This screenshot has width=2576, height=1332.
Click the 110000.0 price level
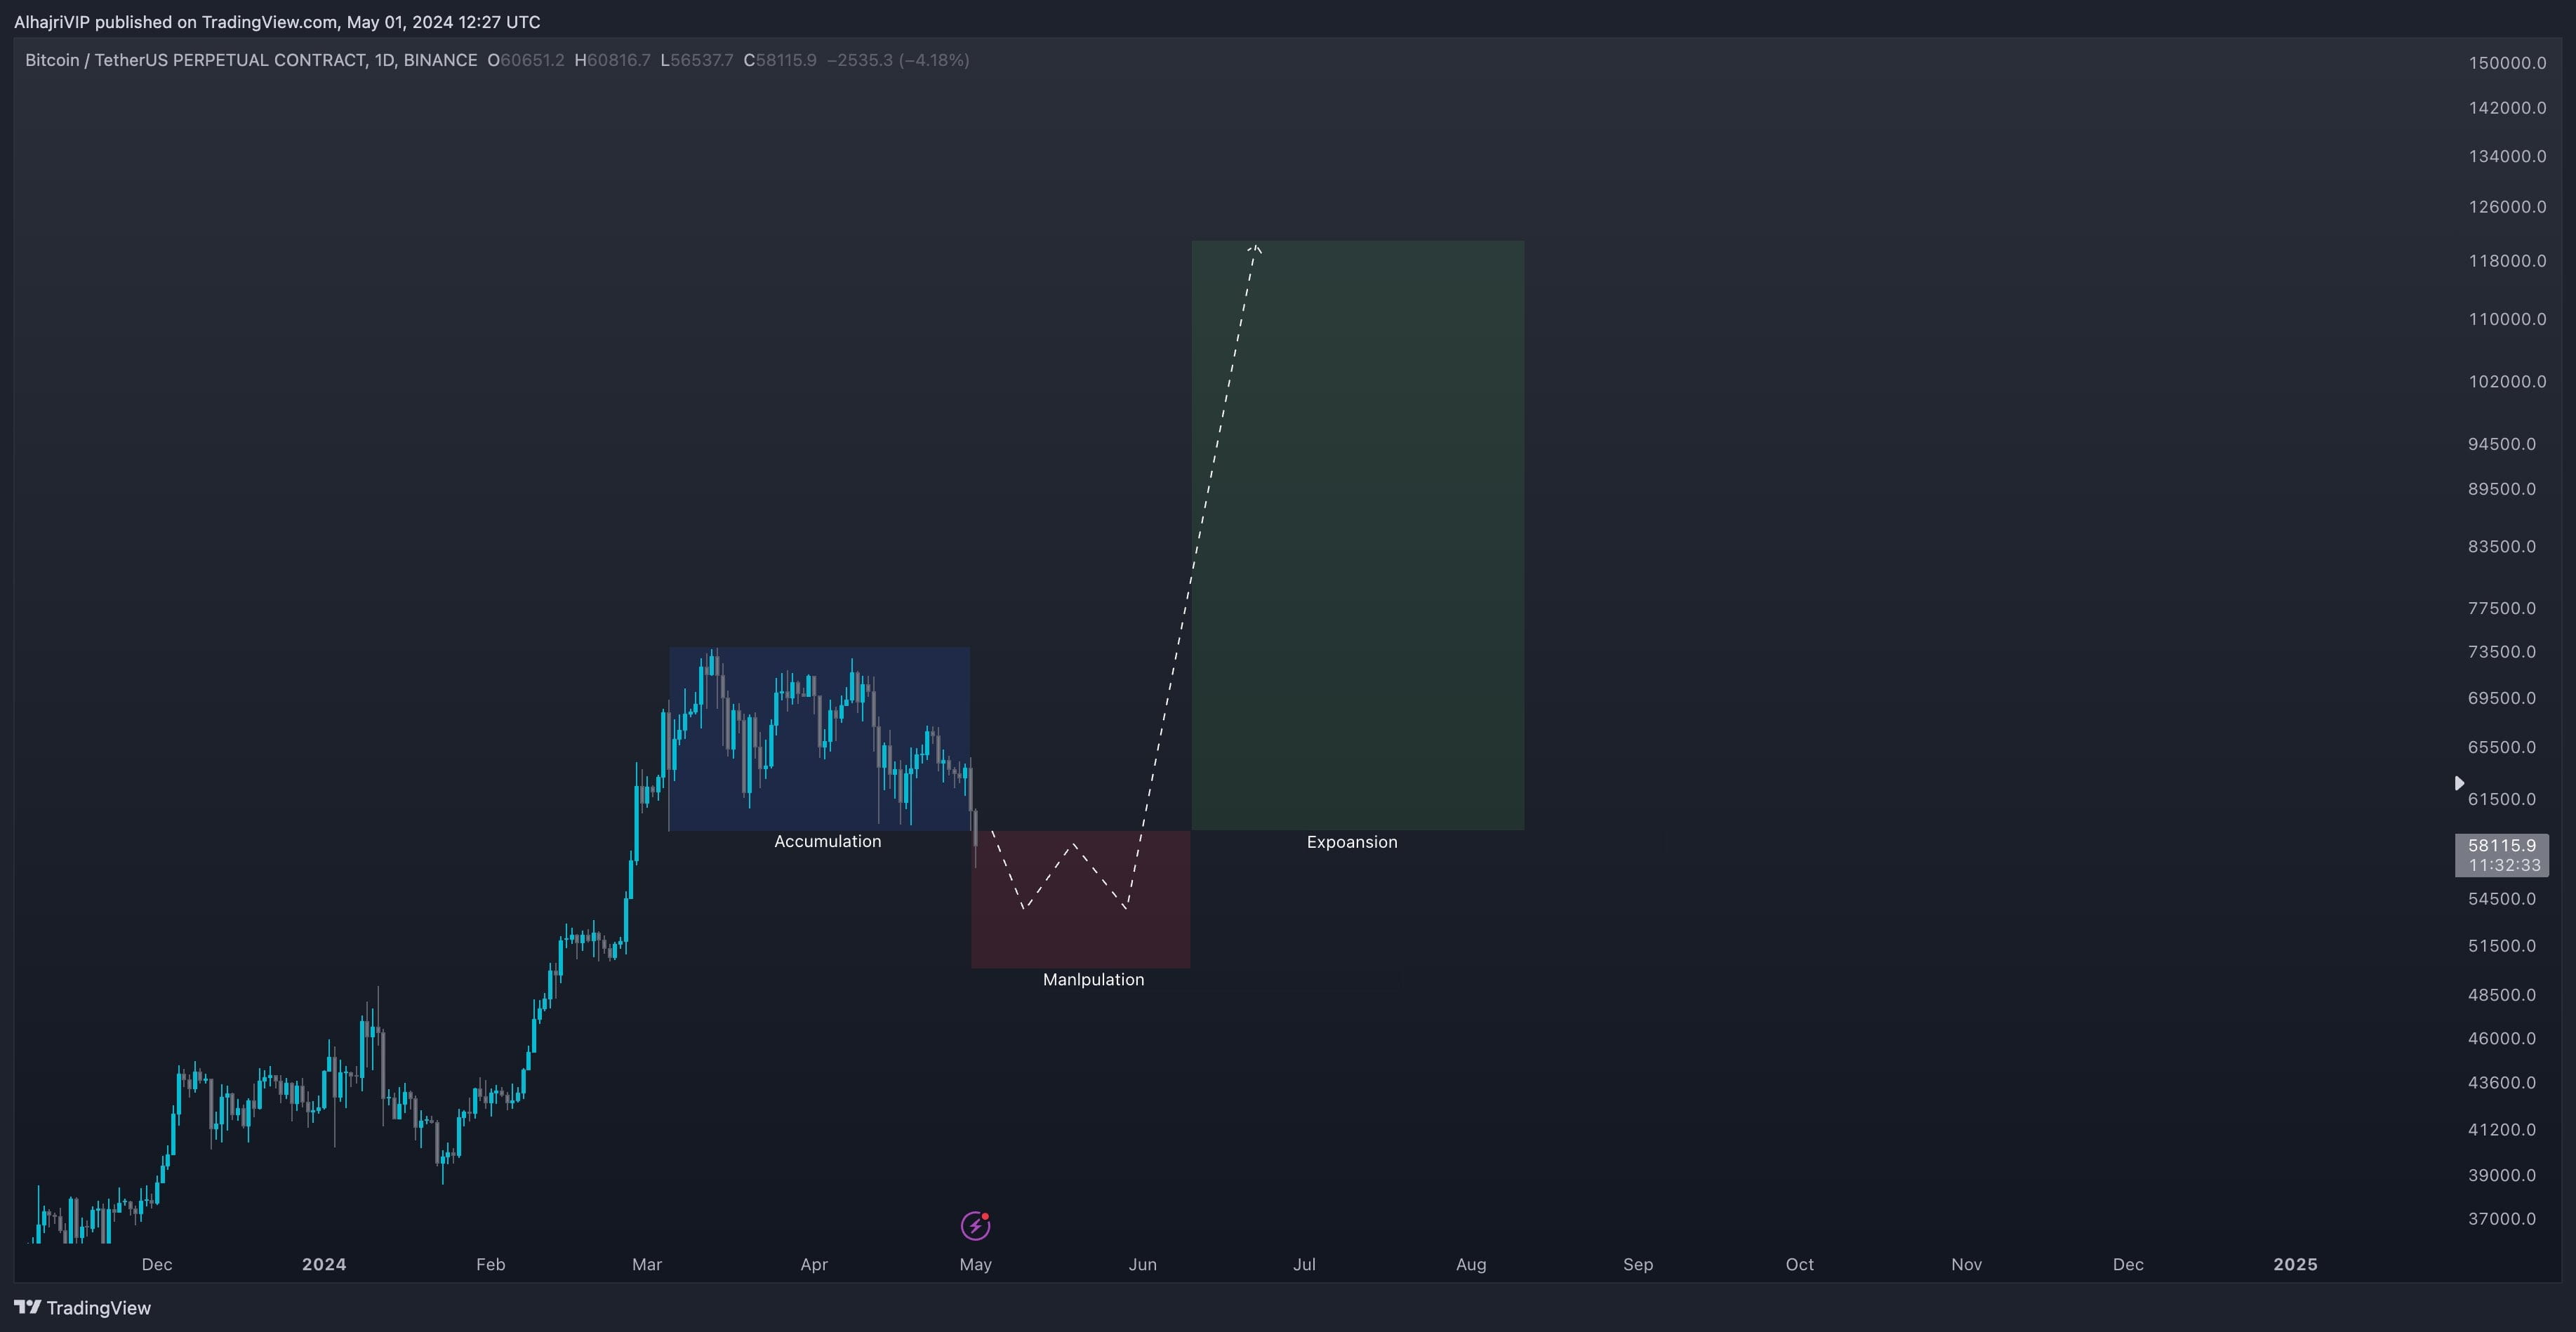click(2508, 319)
